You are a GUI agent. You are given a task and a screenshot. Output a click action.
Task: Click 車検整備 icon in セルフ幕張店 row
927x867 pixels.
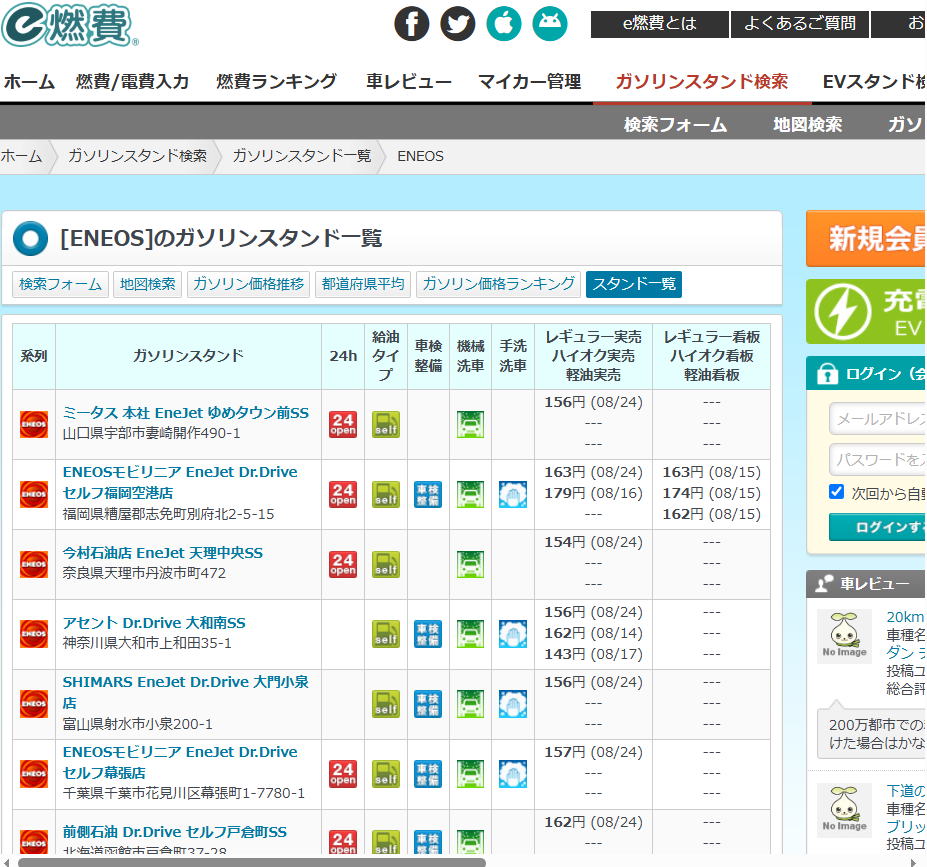tap(427, 774)
